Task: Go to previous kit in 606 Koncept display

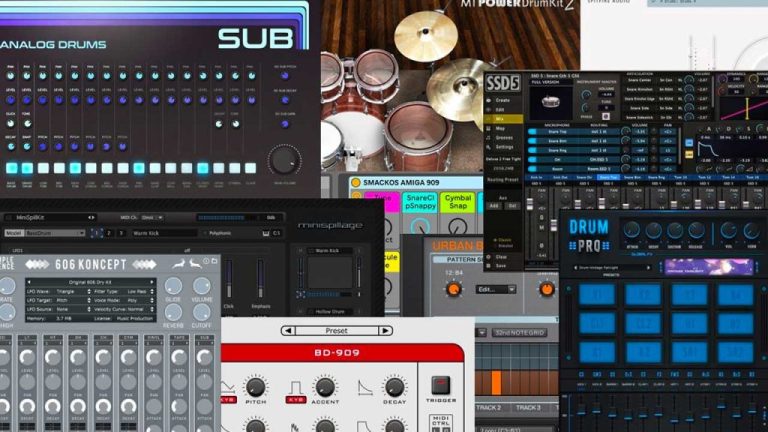Action: (29, 282)
